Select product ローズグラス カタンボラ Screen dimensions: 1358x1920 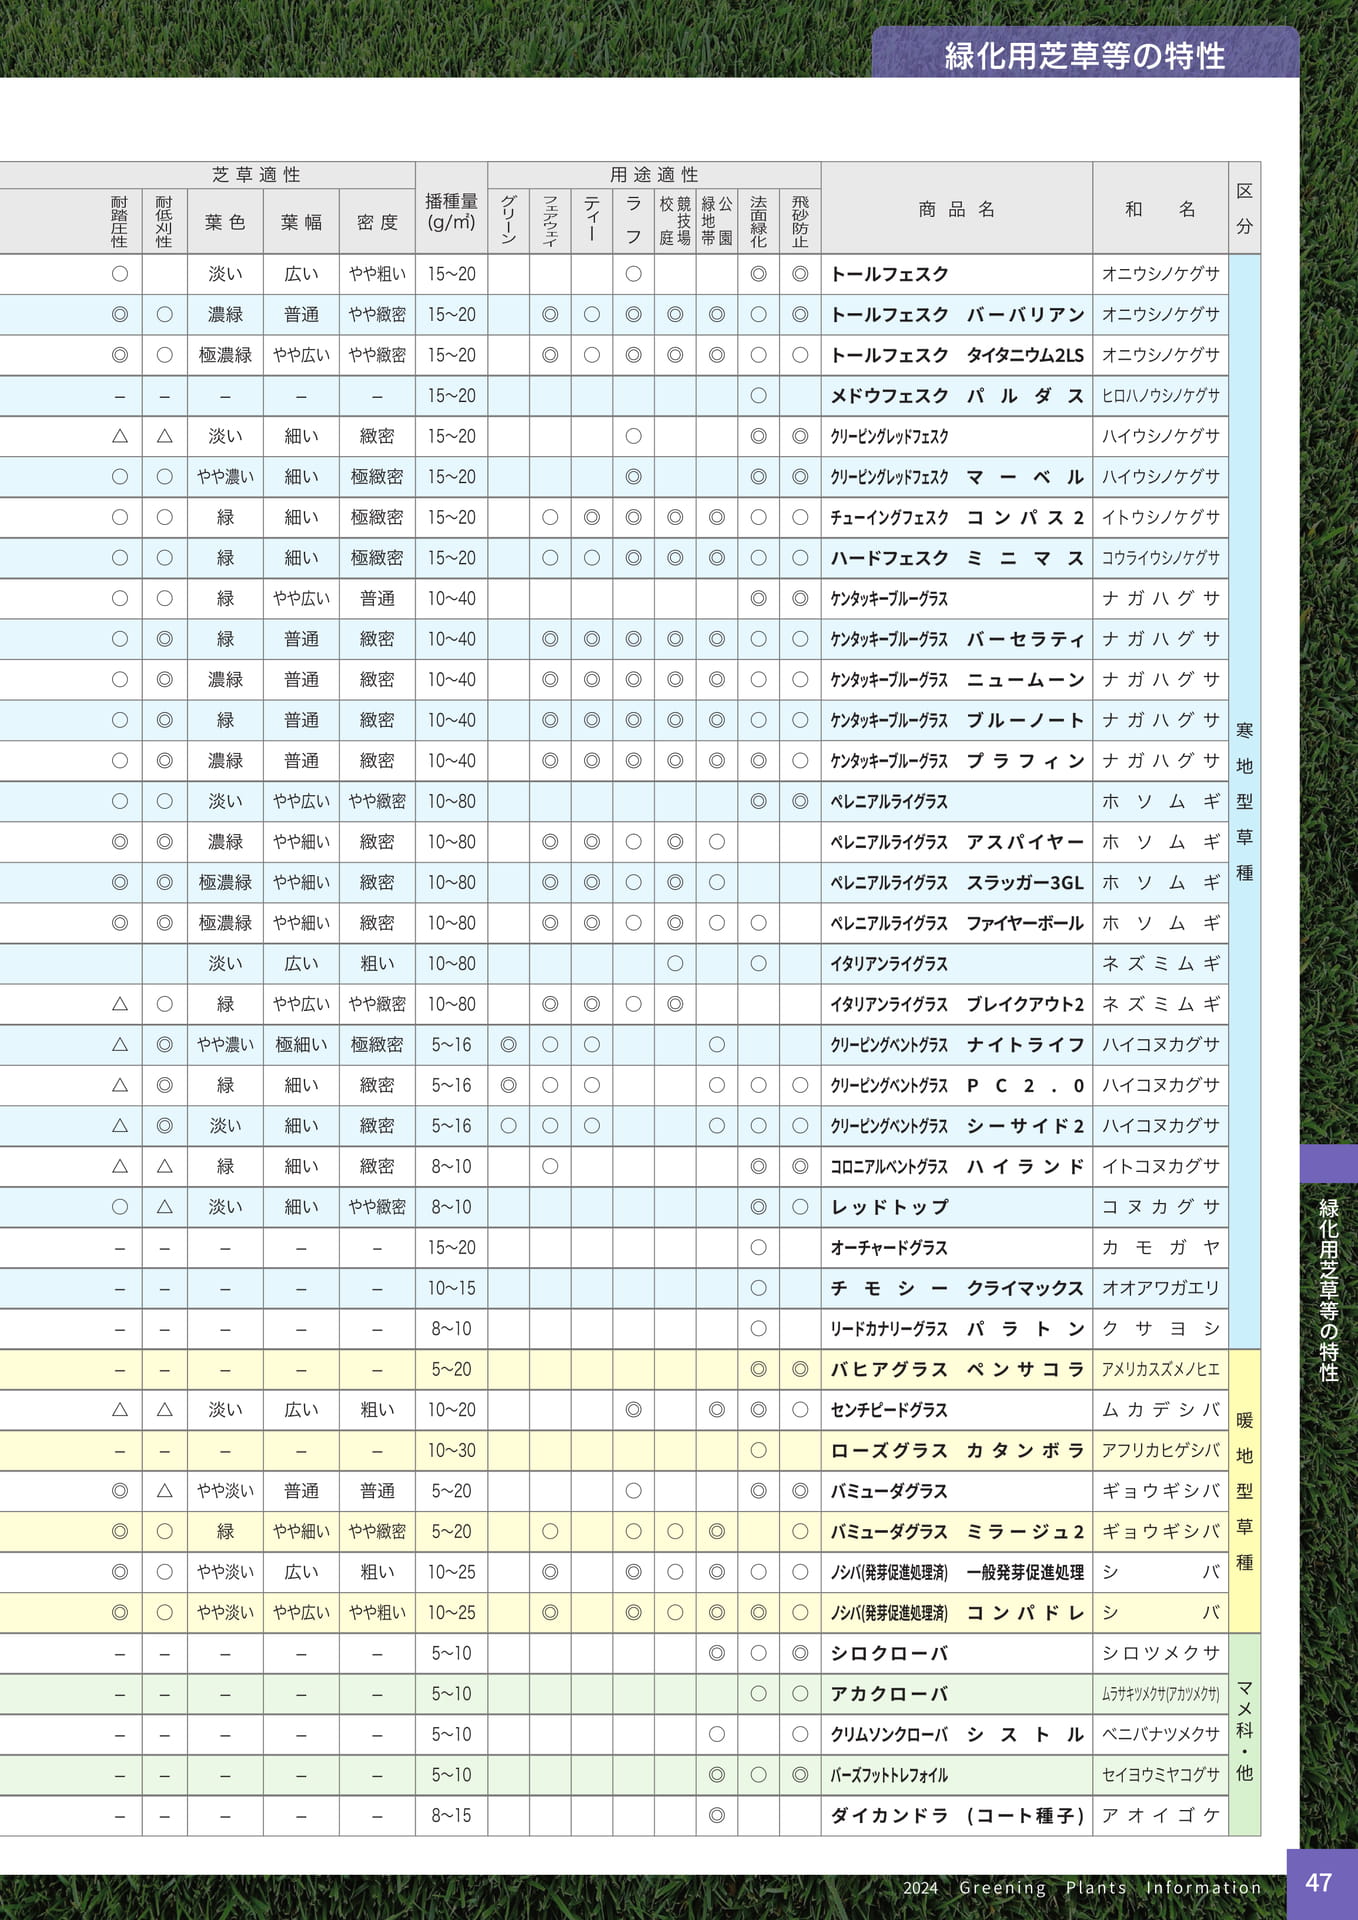coord(957,1451)
